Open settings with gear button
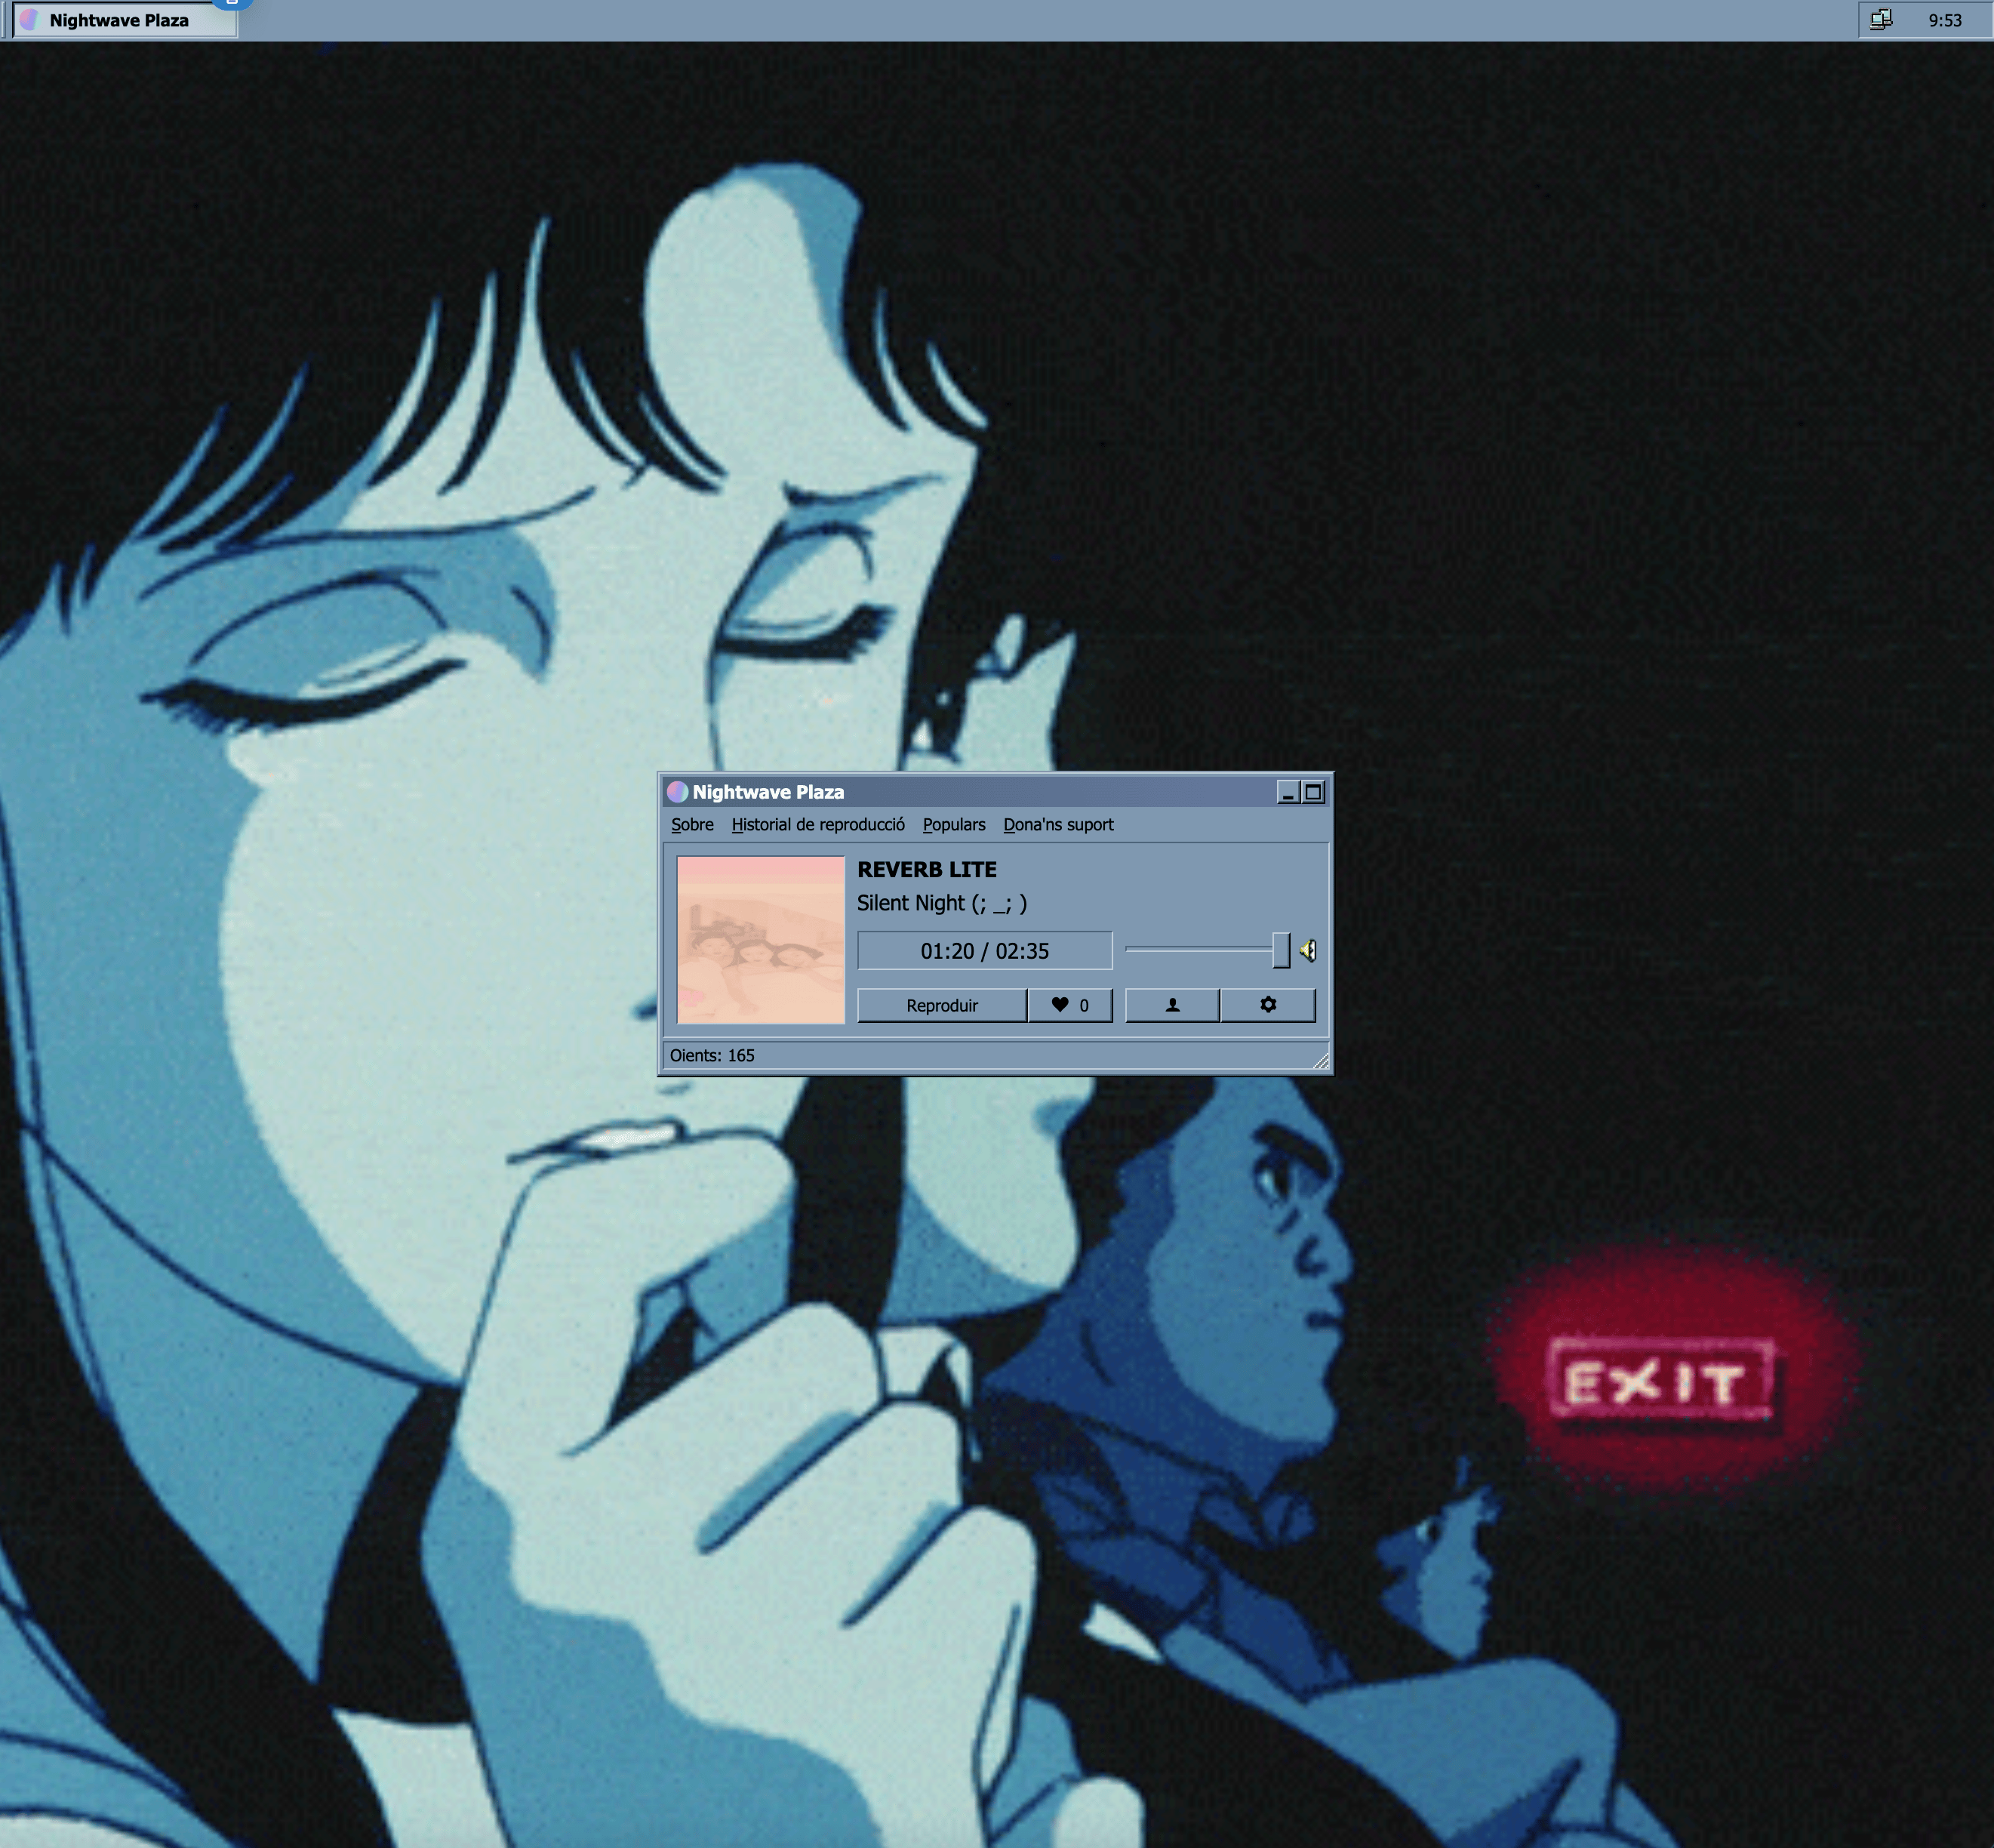Viewport: 1994px width, 1848px height. 1268,1005
